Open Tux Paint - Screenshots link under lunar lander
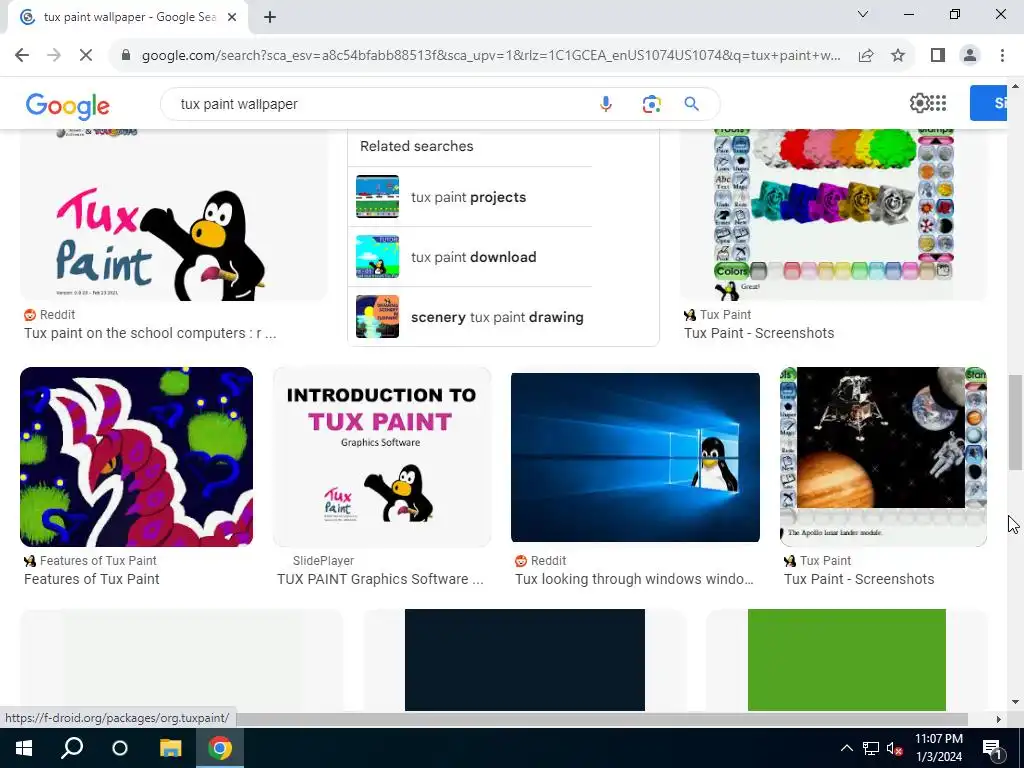The width and height of the screenshot is (1024, 768). pyautogui.click(x=859, y=579)
